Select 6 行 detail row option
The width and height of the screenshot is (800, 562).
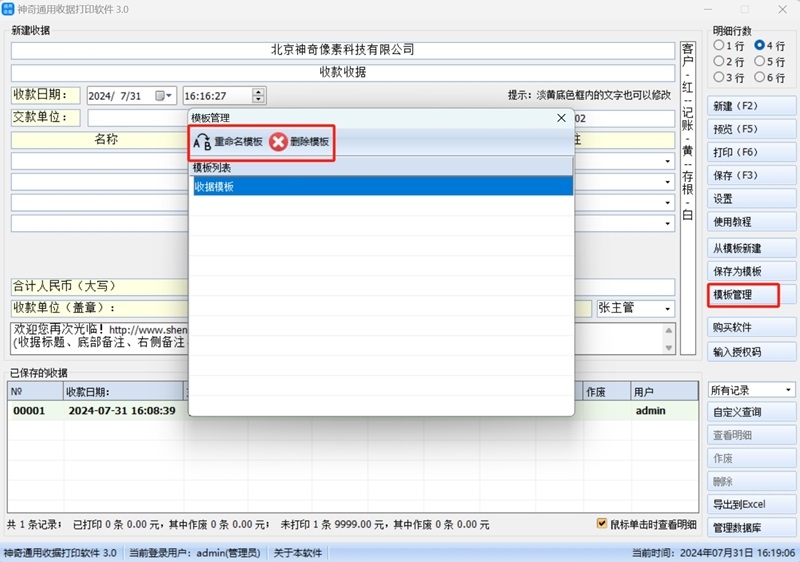[770, 78]
